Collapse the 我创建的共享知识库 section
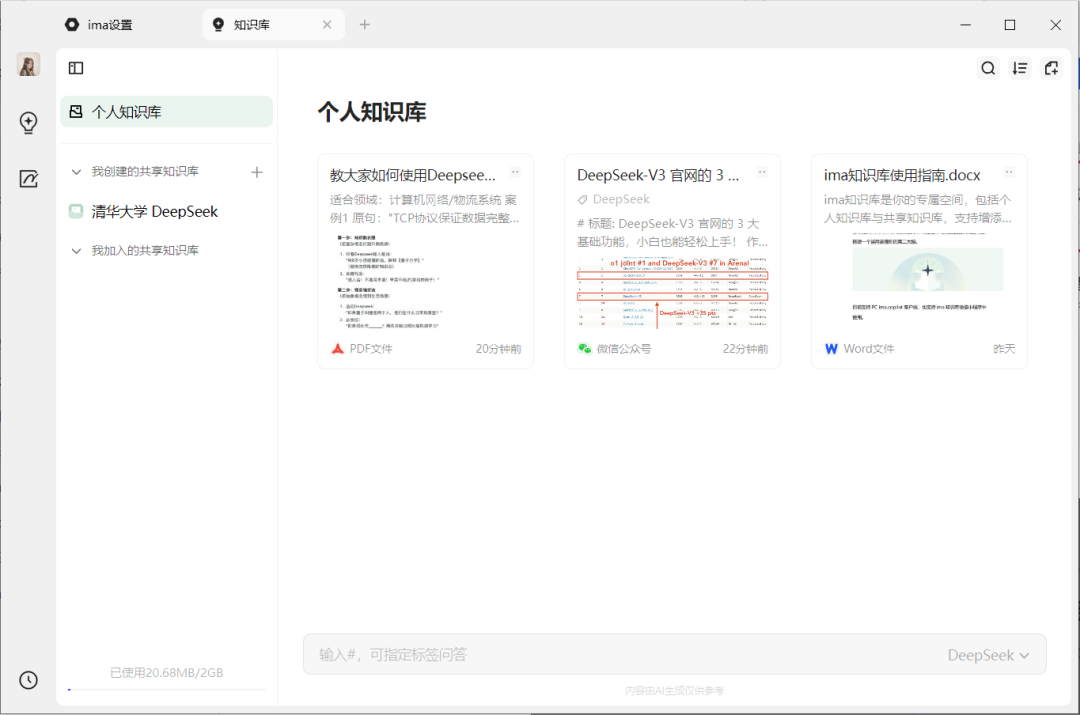This screenshot has width=1080, height=715. (x=75, y=171)
